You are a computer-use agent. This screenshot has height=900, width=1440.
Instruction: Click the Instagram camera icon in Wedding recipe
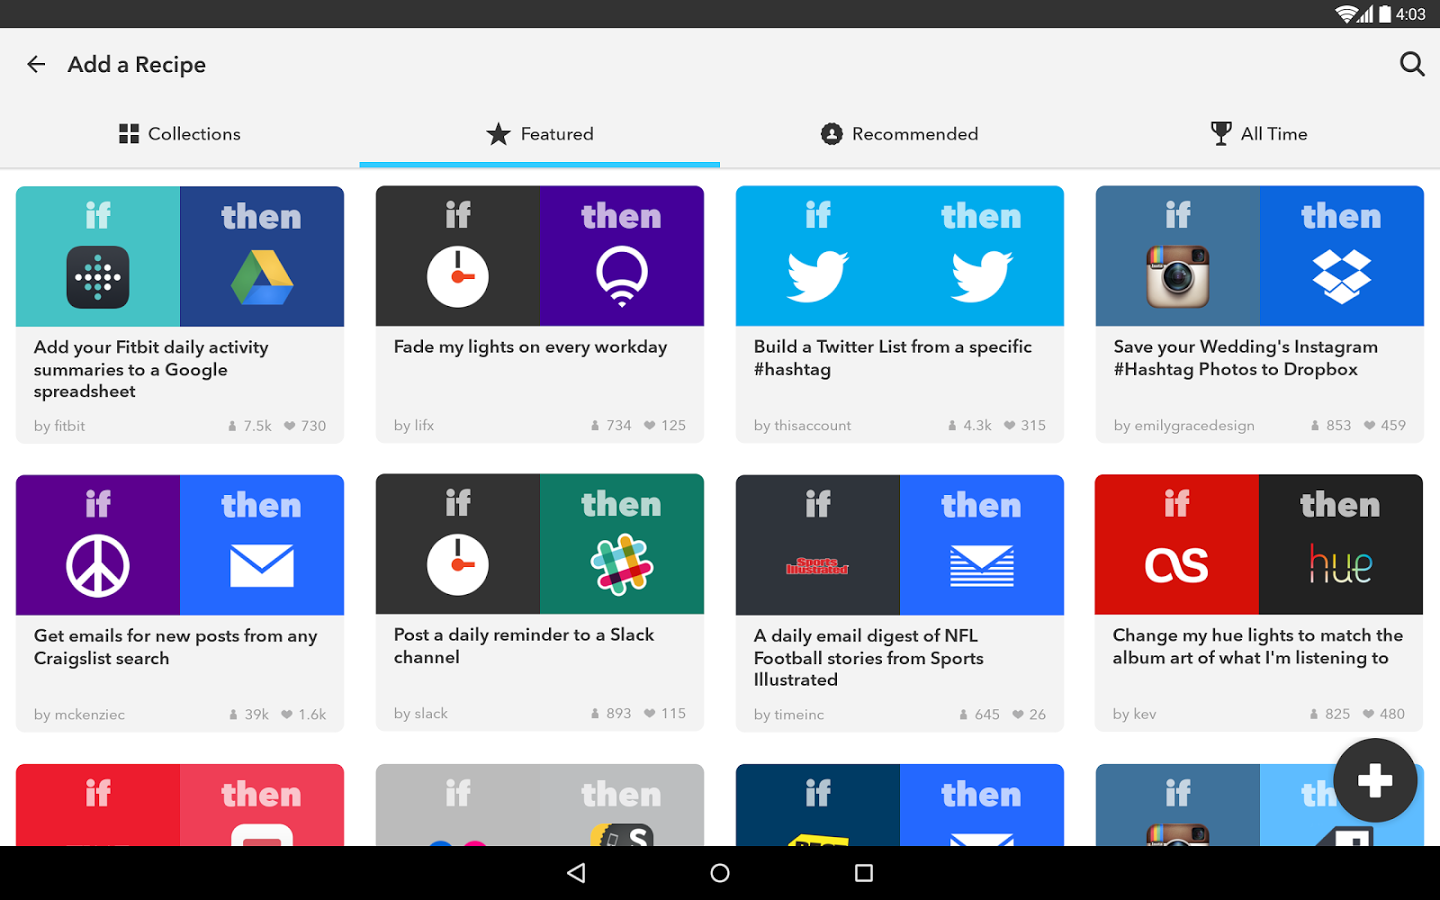(1178, 276)
